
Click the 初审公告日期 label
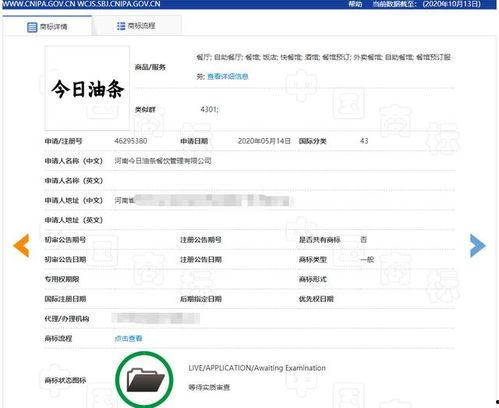[65, 259]
